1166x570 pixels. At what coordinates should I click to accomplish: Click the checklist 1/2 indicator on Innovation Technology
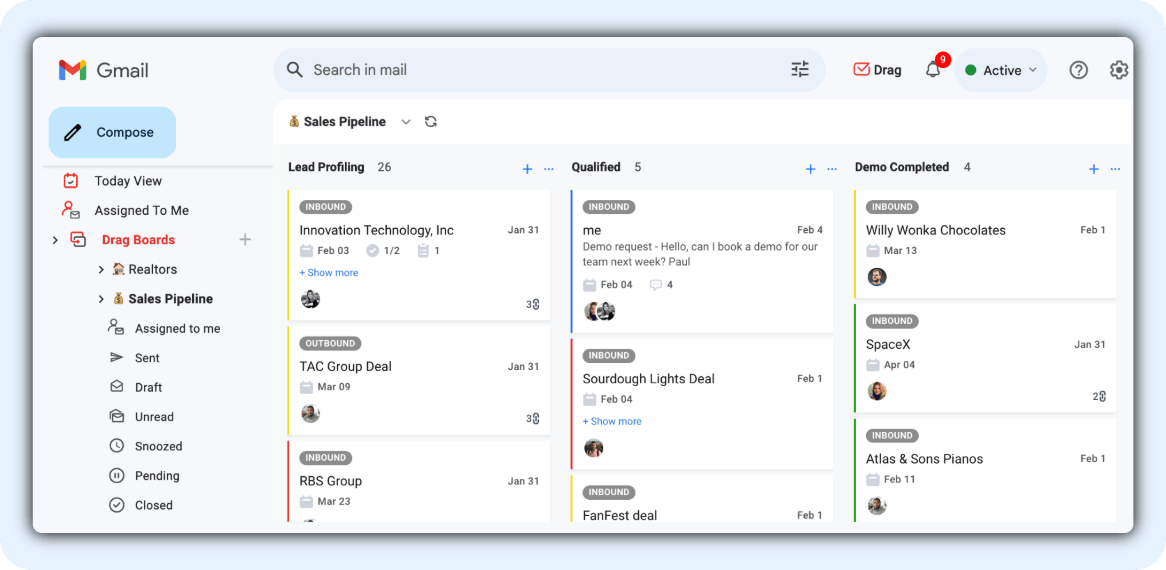[x=383, y=251]
